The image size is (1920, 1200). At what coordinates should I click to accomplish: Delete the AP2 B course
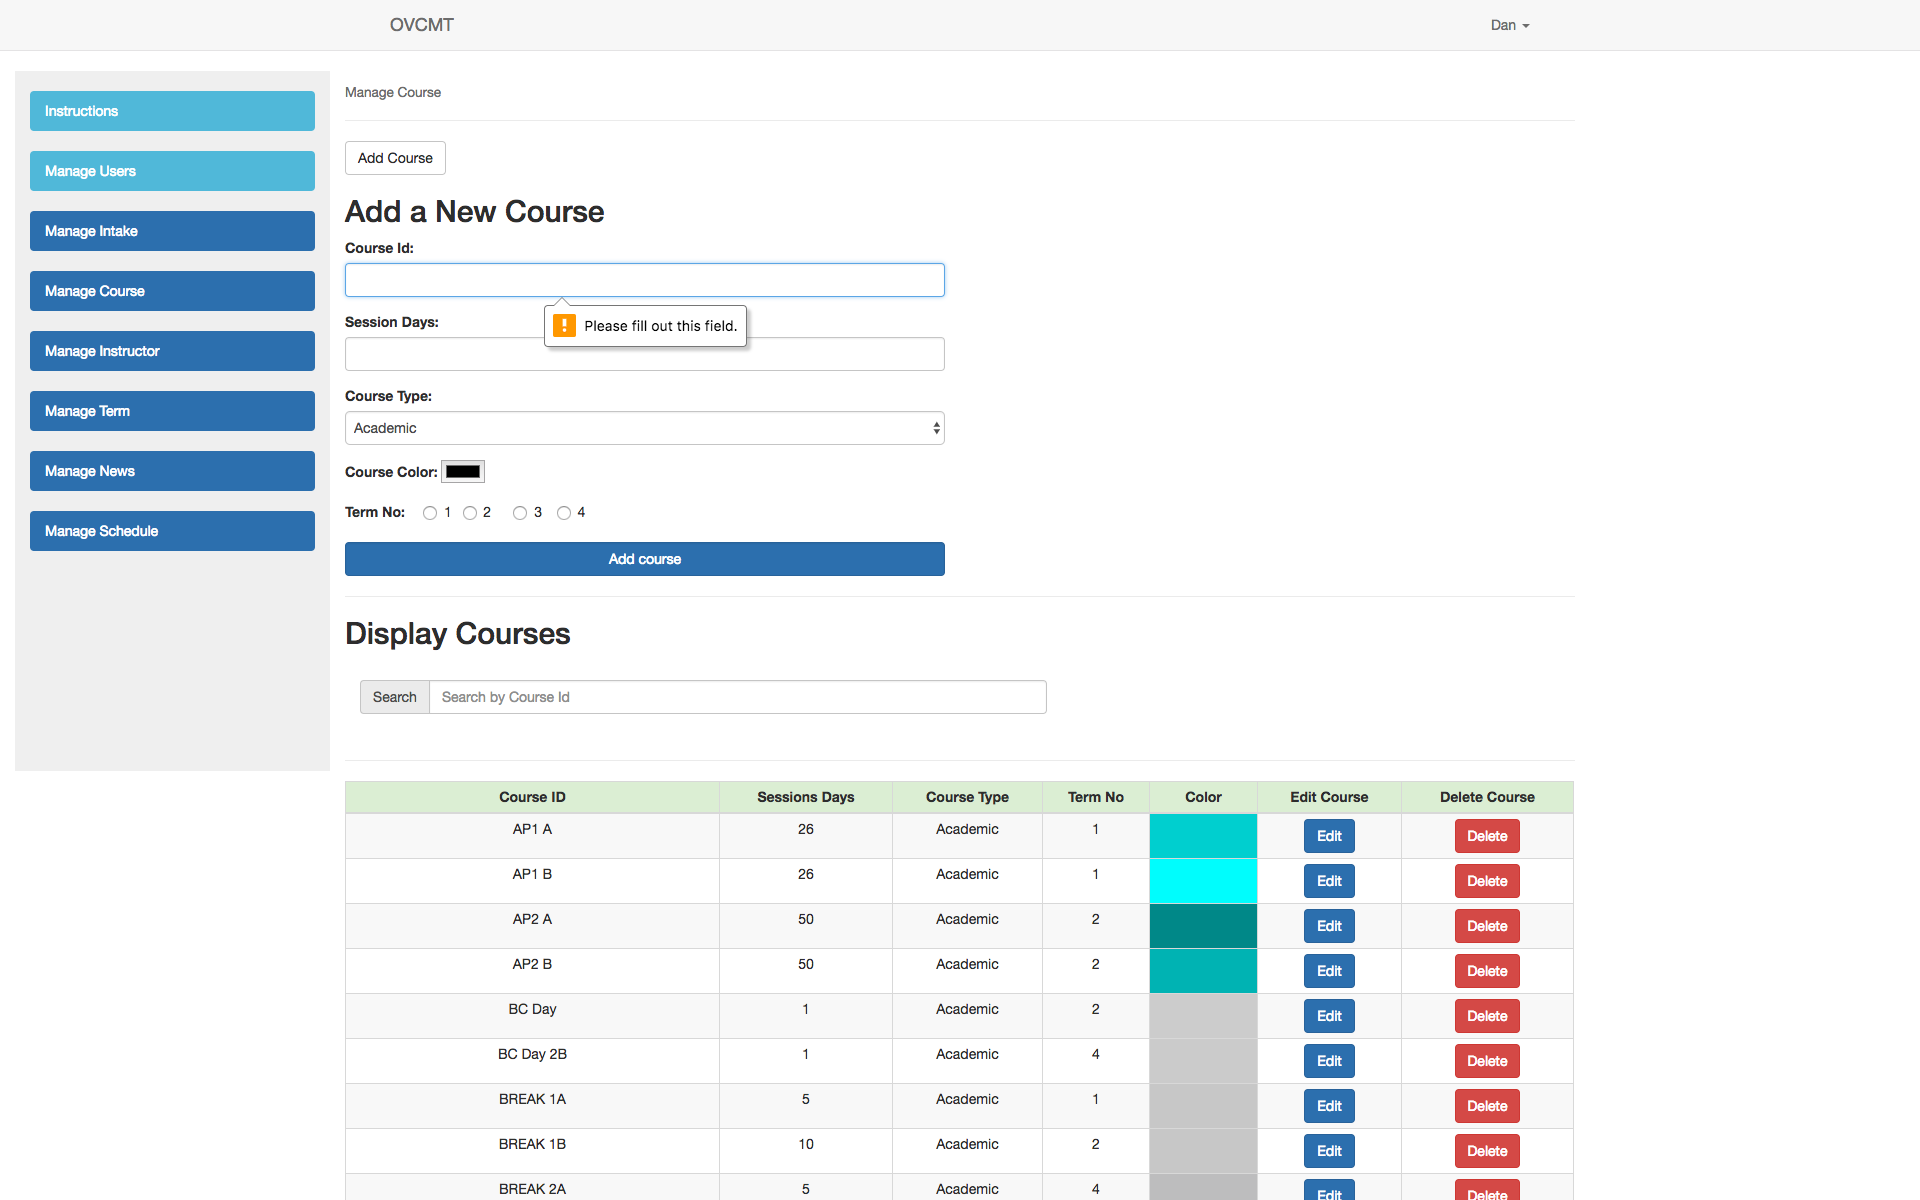[x=1487, y=971]
